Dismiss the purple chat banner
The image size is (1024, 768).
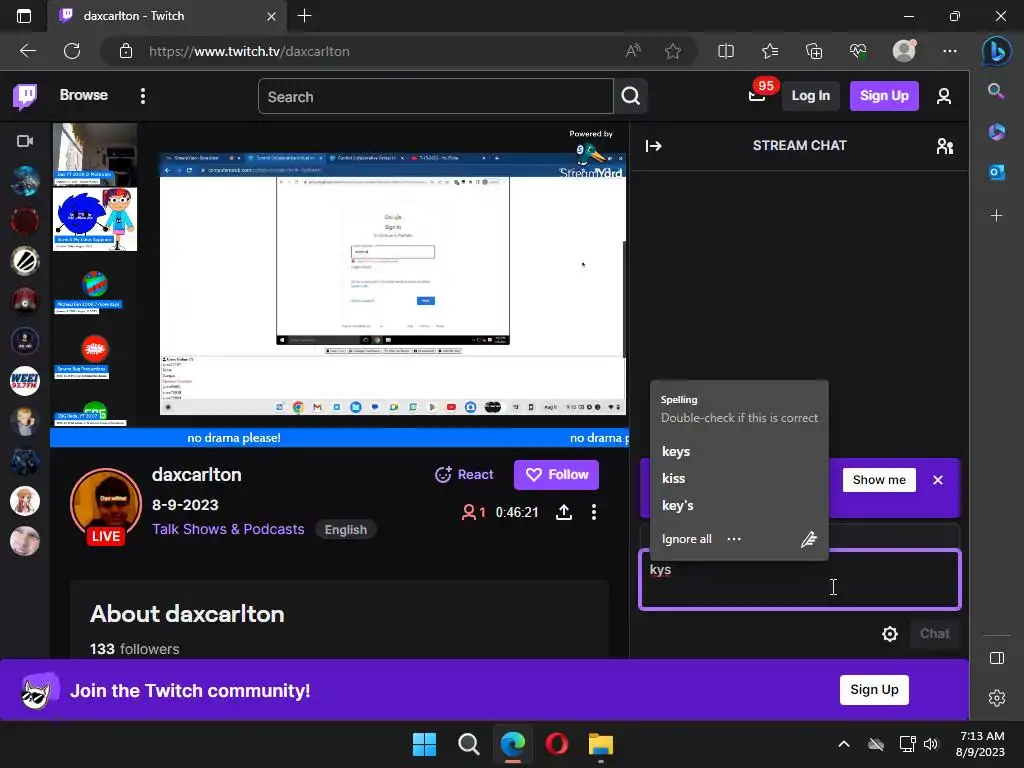coord(938,480)
